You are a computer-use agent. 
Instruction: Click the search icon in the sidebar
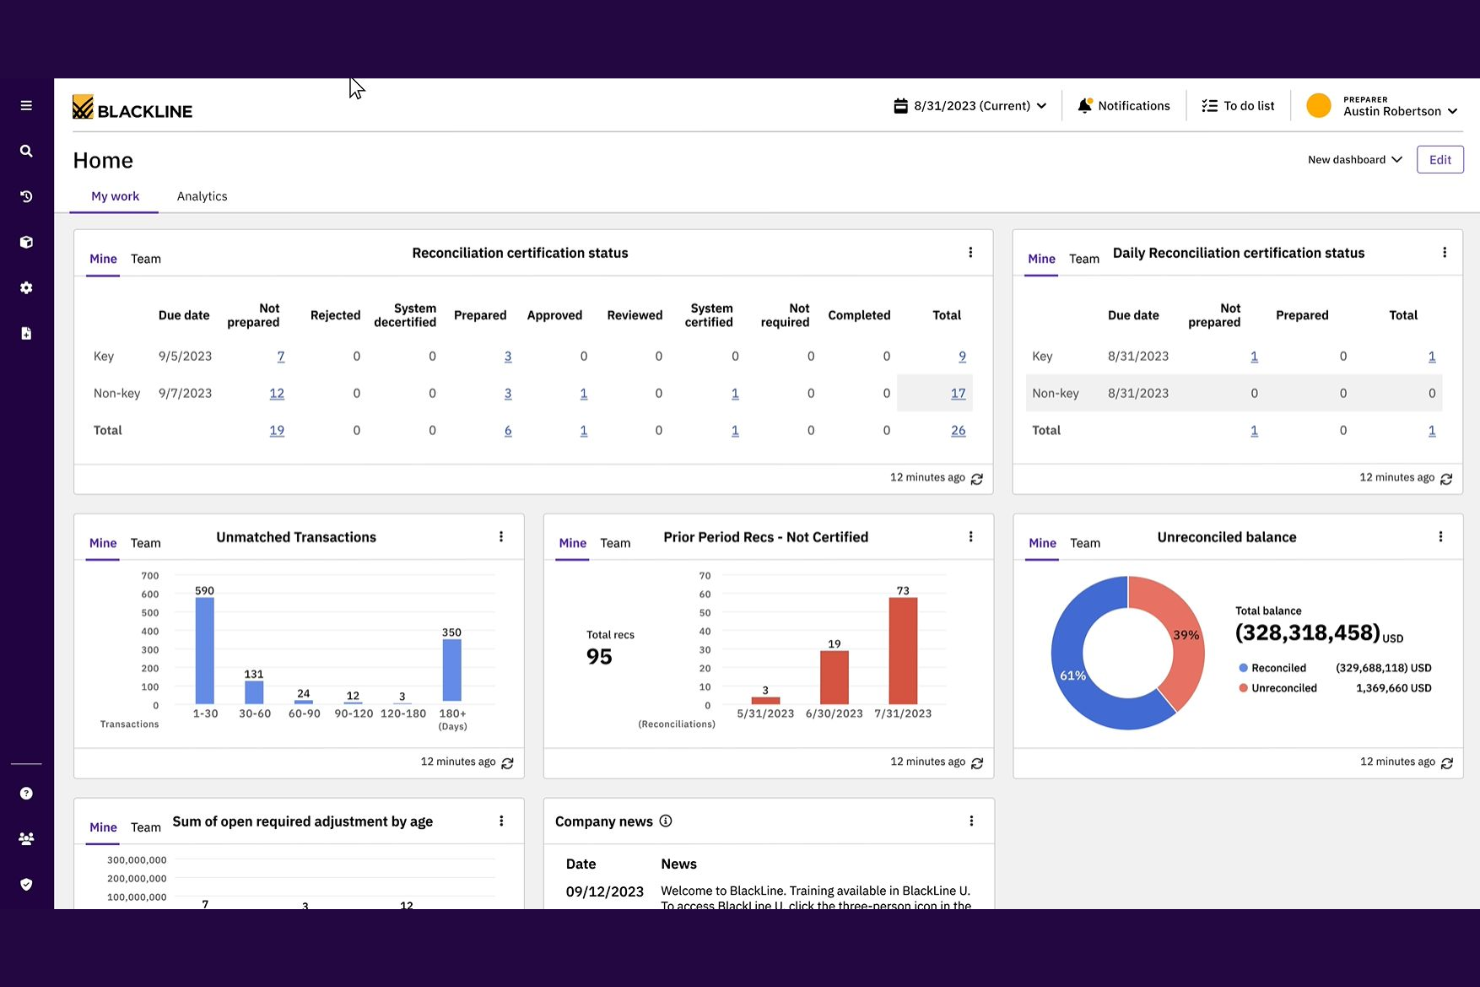(26, 151)
